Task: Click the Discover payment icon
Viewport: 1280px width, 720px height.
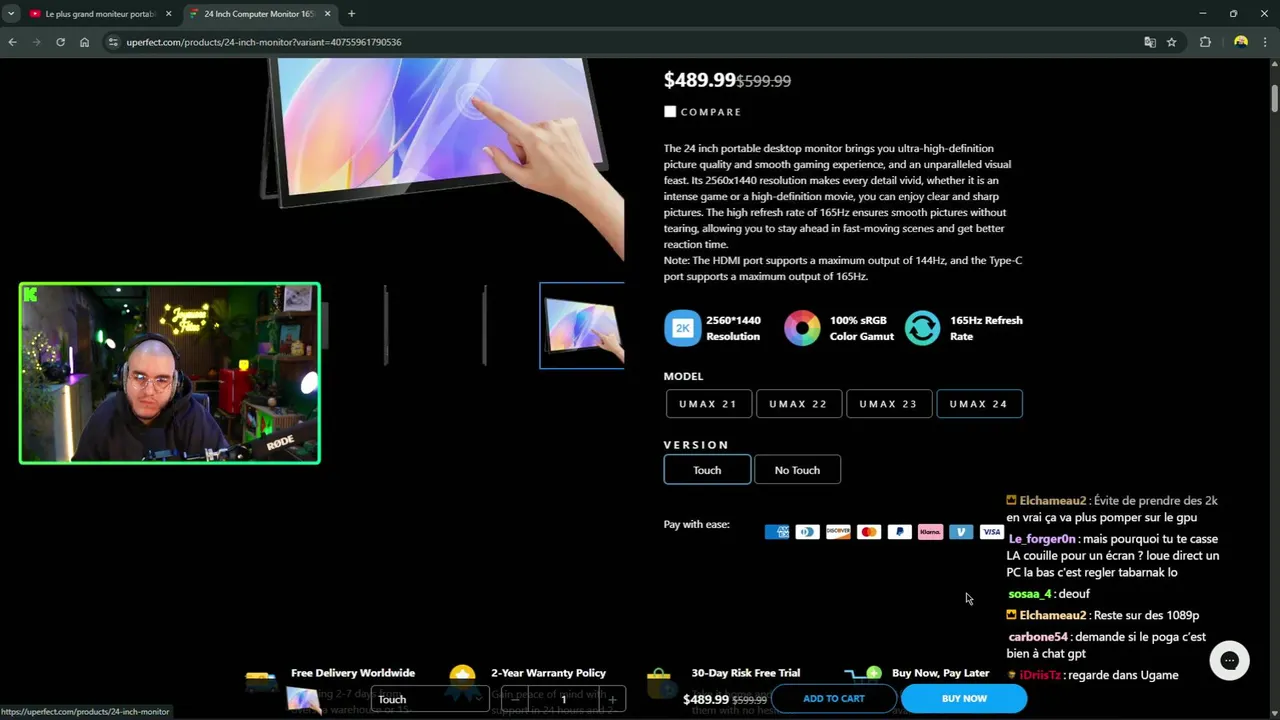Action: [838, 532]
